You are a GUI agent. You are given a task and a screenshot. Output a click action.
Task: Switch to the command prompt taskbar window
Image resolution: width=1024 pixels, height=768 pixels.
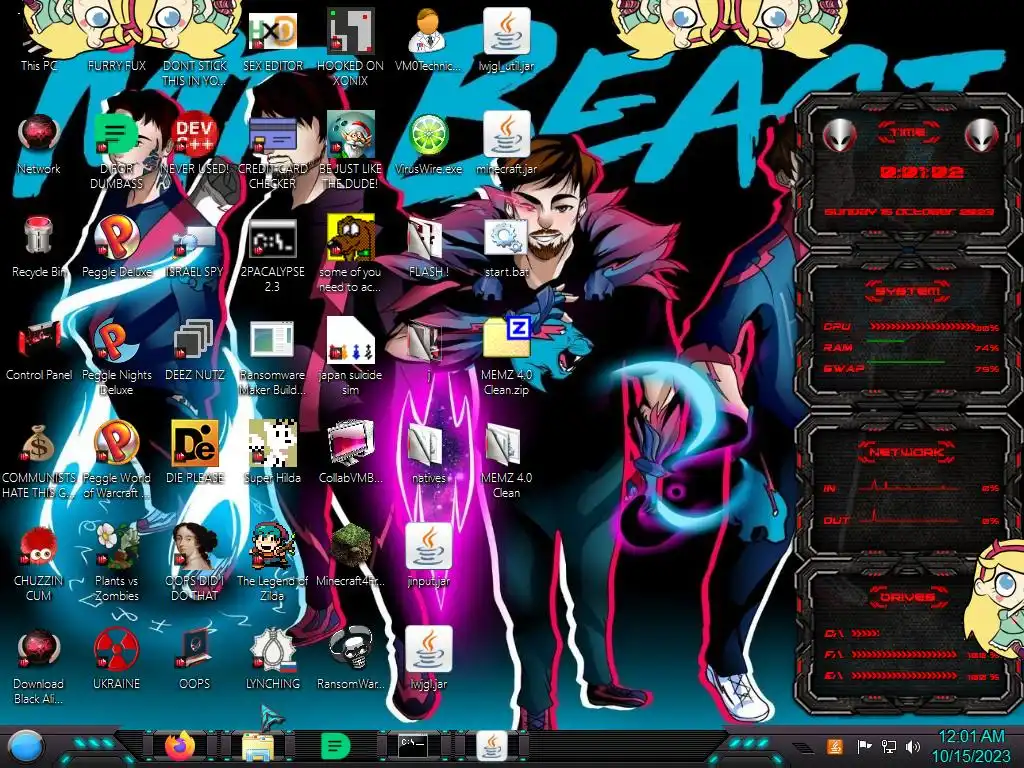(x=413, y=744)
